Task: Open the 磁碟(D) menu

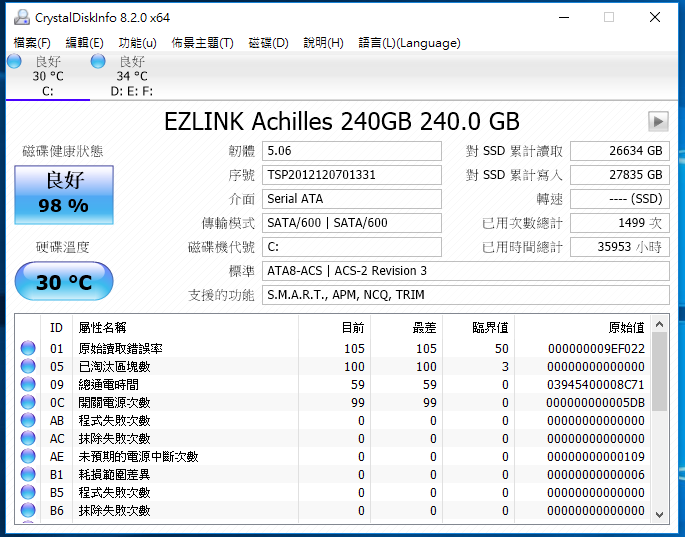Action: click(268, 43)
